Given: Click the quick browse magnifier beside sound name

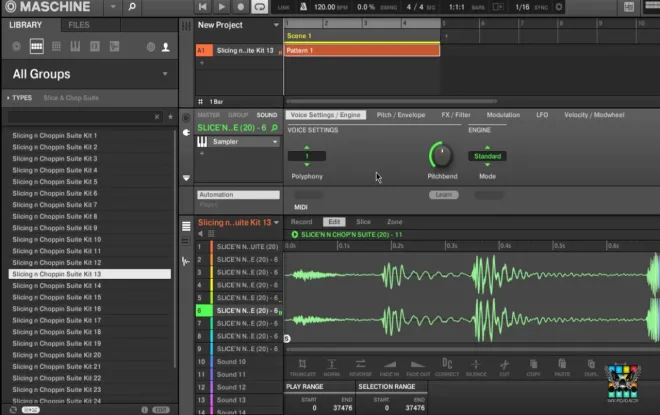Looking at the screenshot, I should pyautogui.click(x=274, y=128).
